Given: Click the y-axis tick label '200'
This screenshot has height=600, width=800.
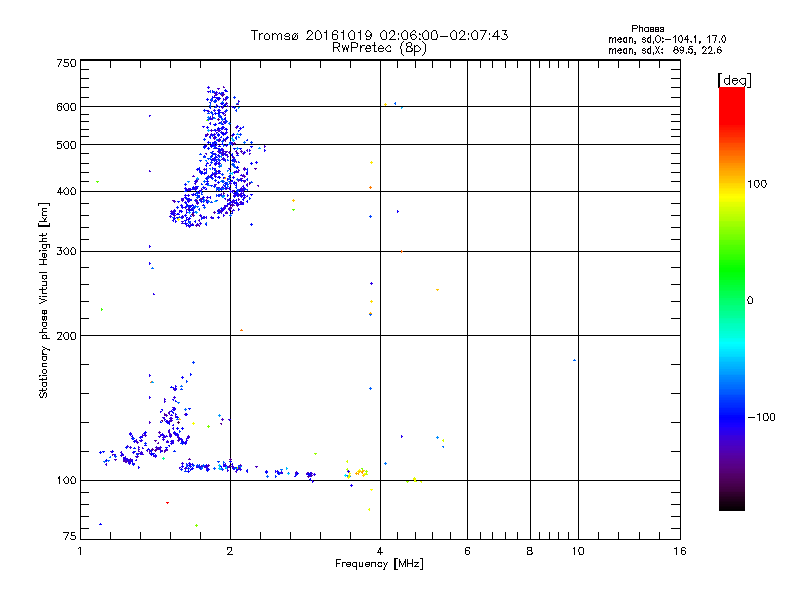Looking at the screenshot, I should pyautogui.click(x=66, y=336).
